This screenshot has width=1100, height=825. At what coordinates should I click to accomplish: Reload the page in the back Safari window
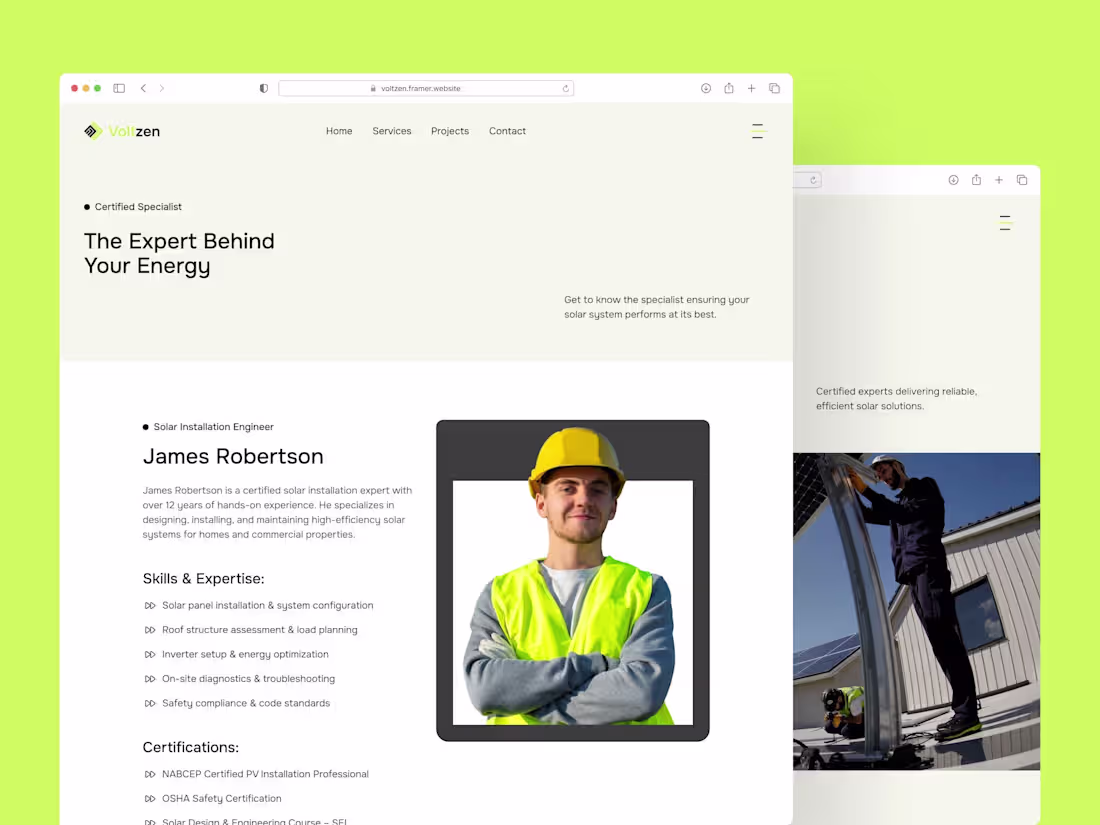pyautogui.click(x=813, y=180)
